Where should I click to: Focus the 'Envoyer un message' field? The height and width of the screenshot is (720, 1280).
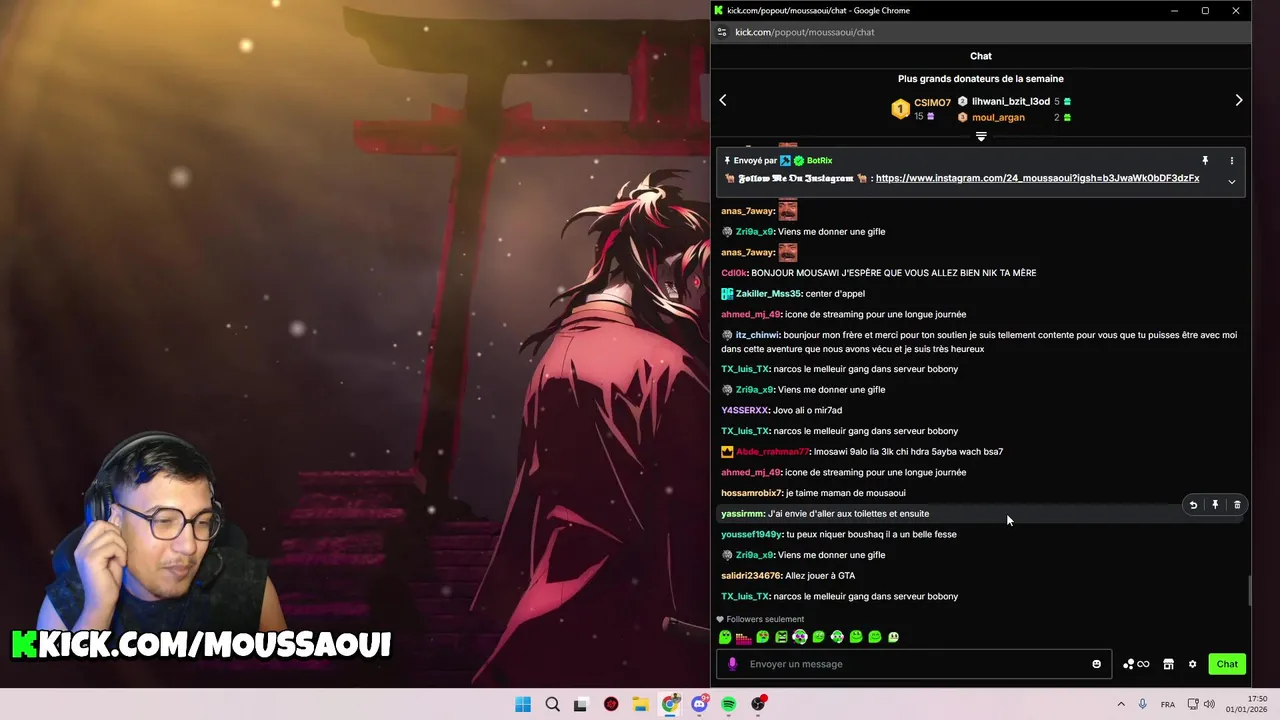coord(915,664)
